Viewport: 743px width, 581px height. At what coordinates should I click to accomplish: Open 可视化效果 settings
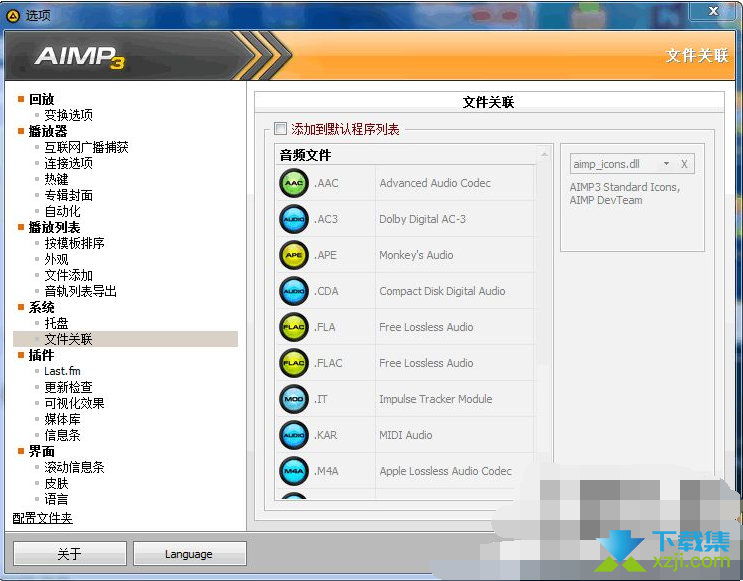(x=74, y=403)
